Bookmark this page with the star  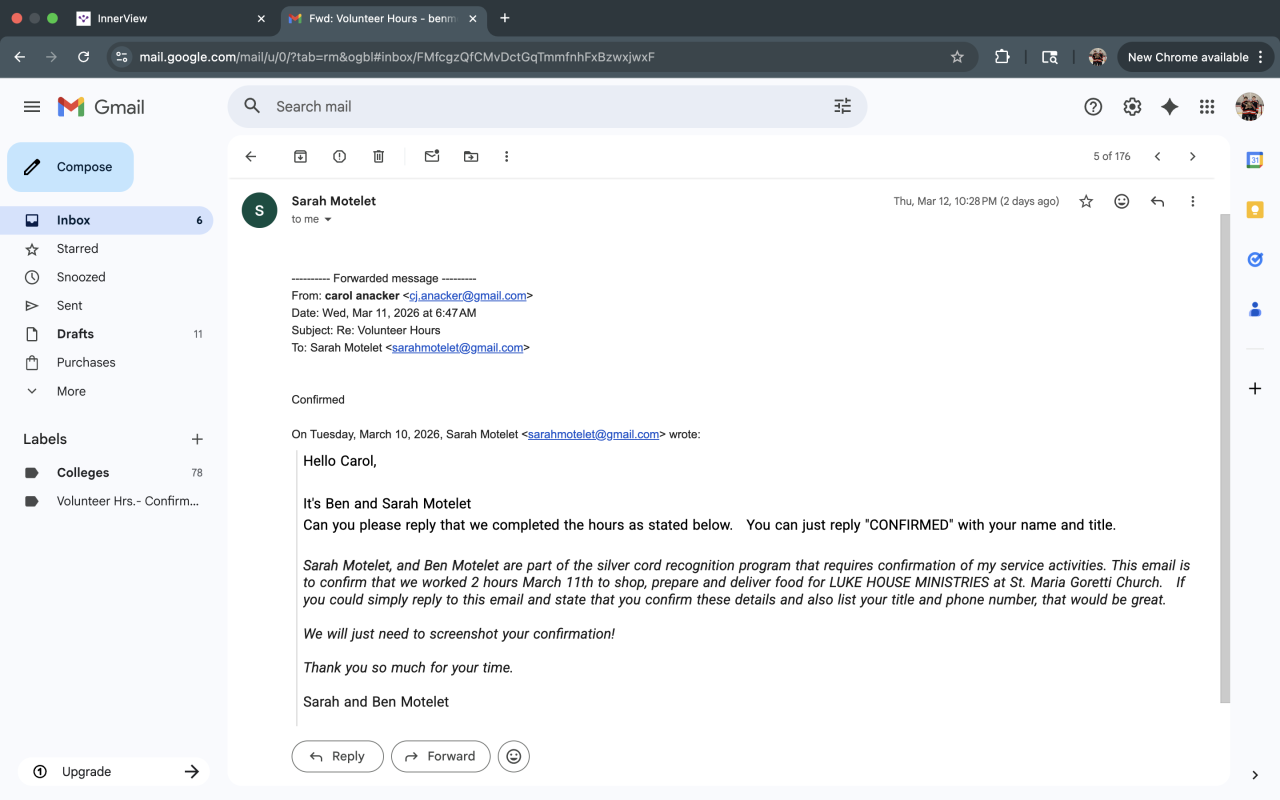coord(957,57)
